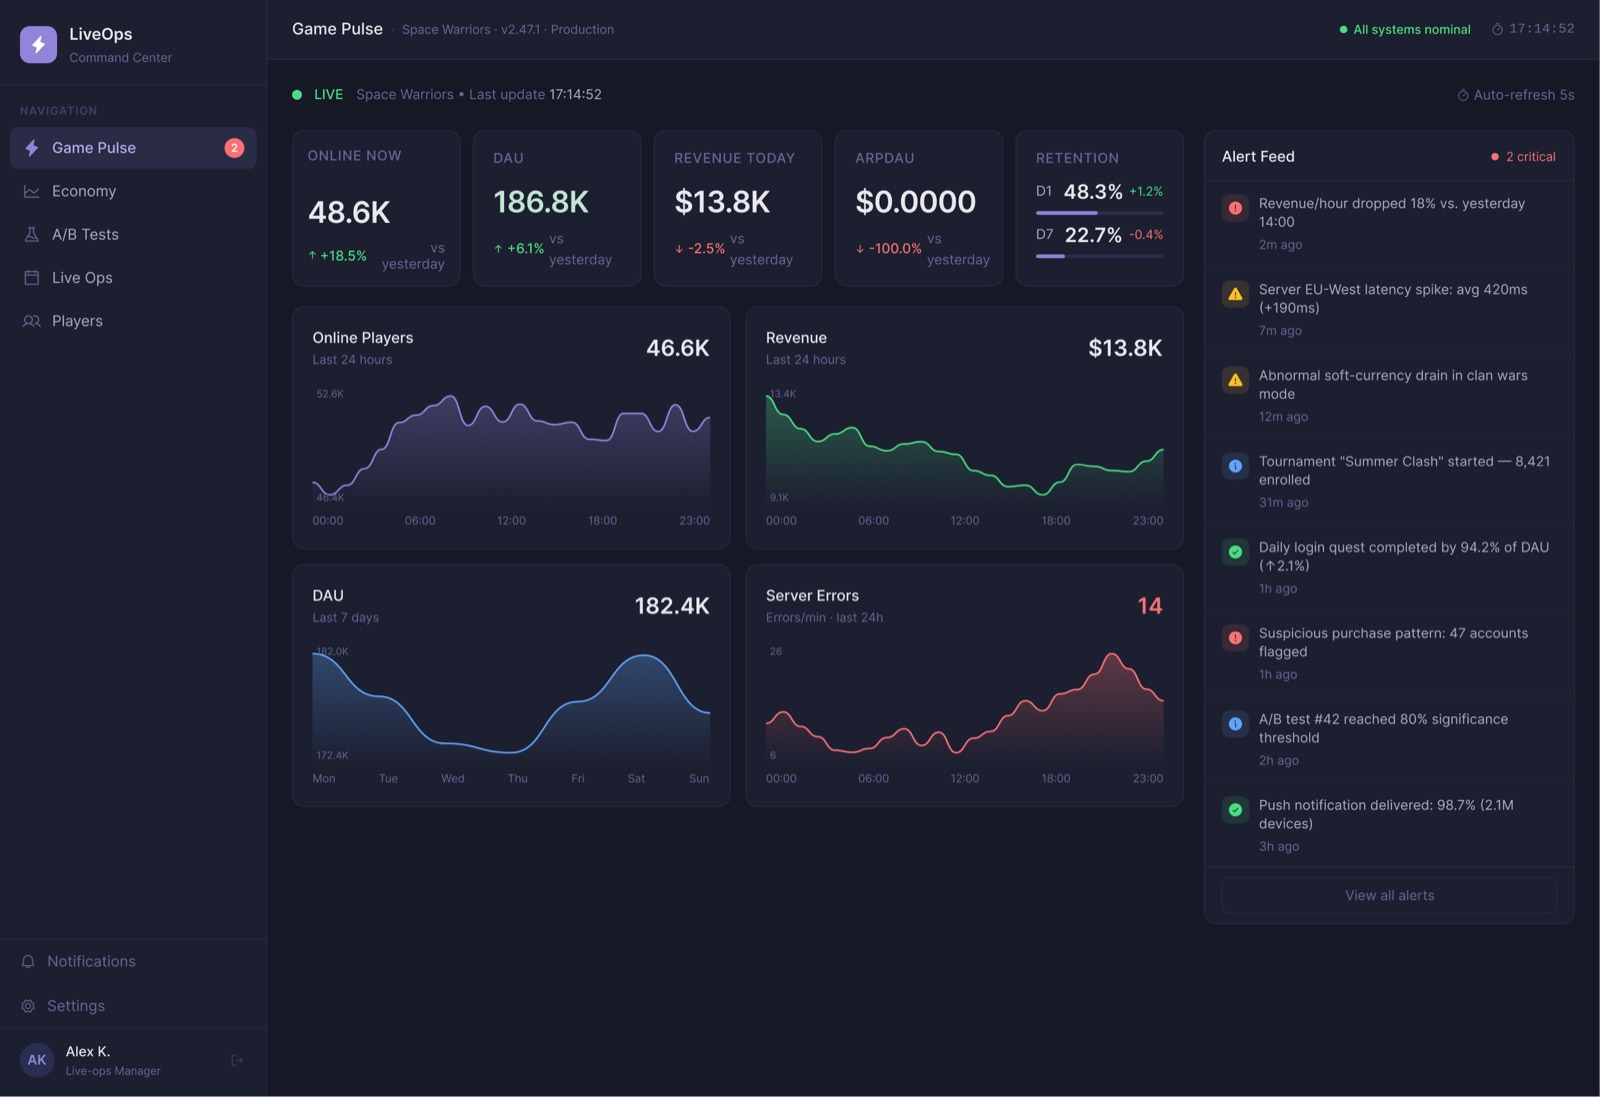Click the Alert Feed heading

pos(1258,157)
